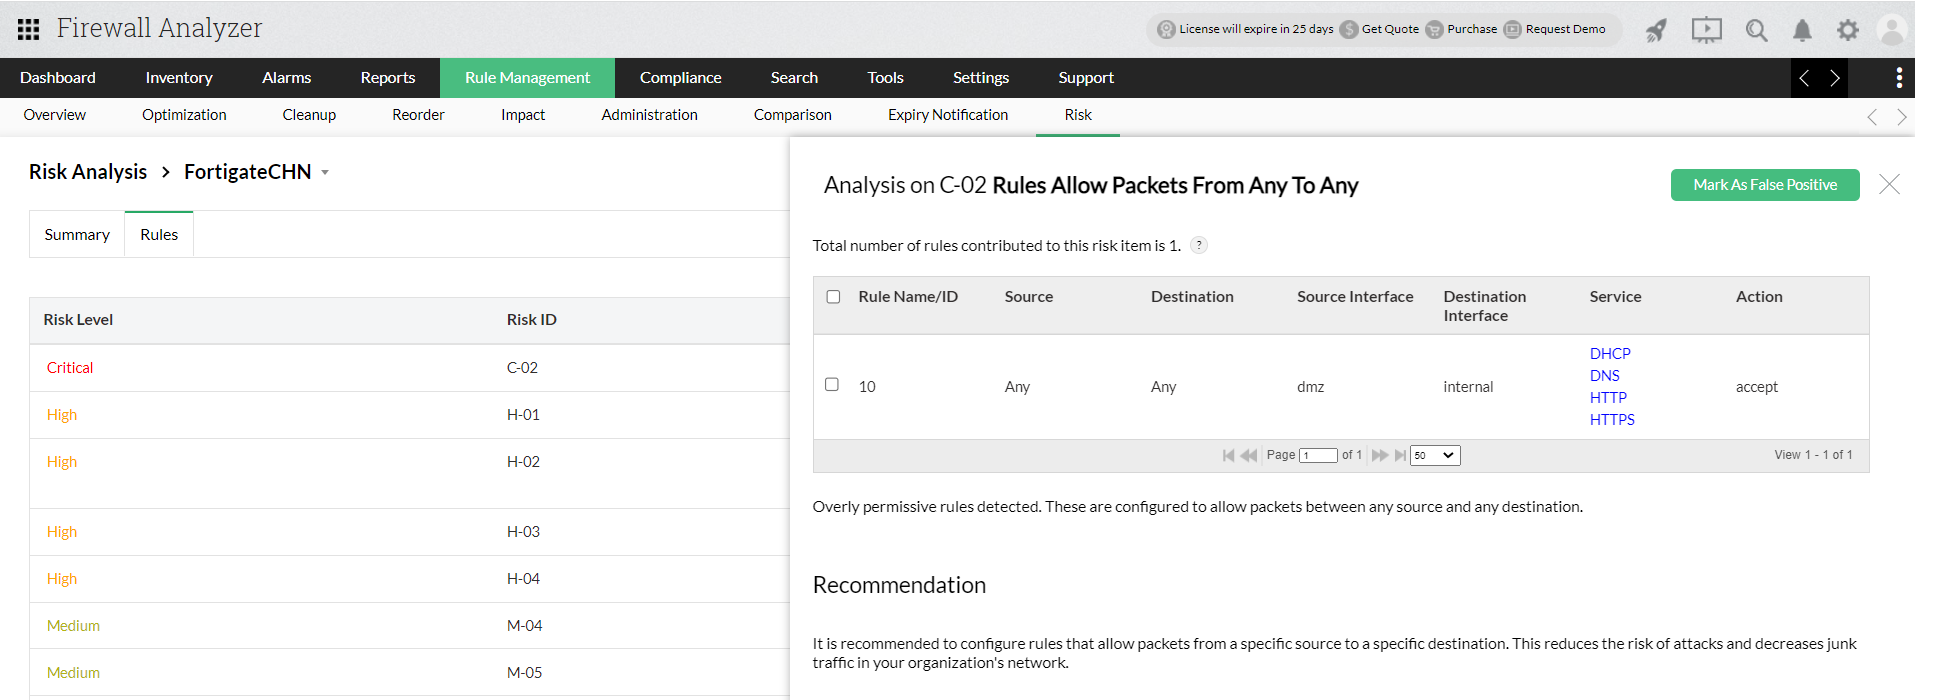1958x700 pixels.
Task: Open vertical three-dots more menu
Action: click(1899, 78)
